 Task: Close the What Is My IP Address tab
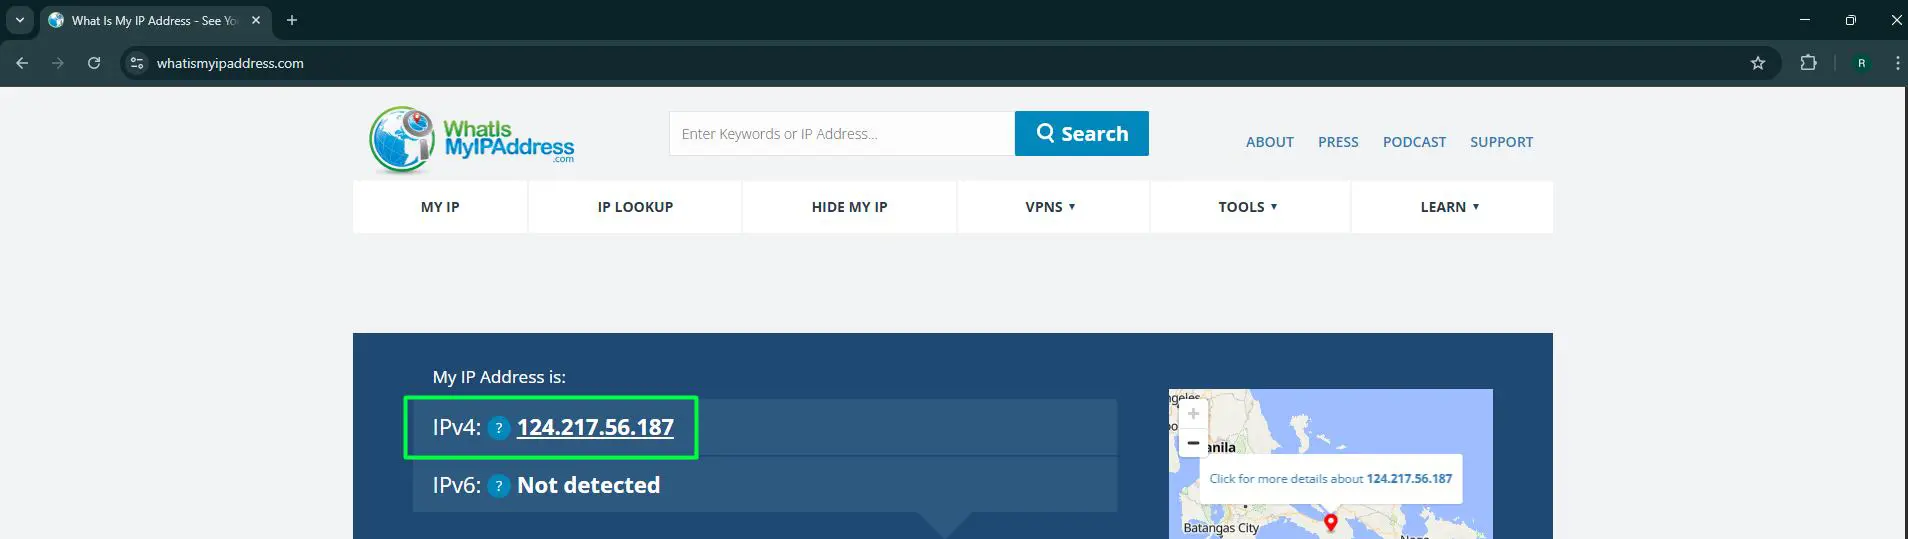tap(256, 20)
